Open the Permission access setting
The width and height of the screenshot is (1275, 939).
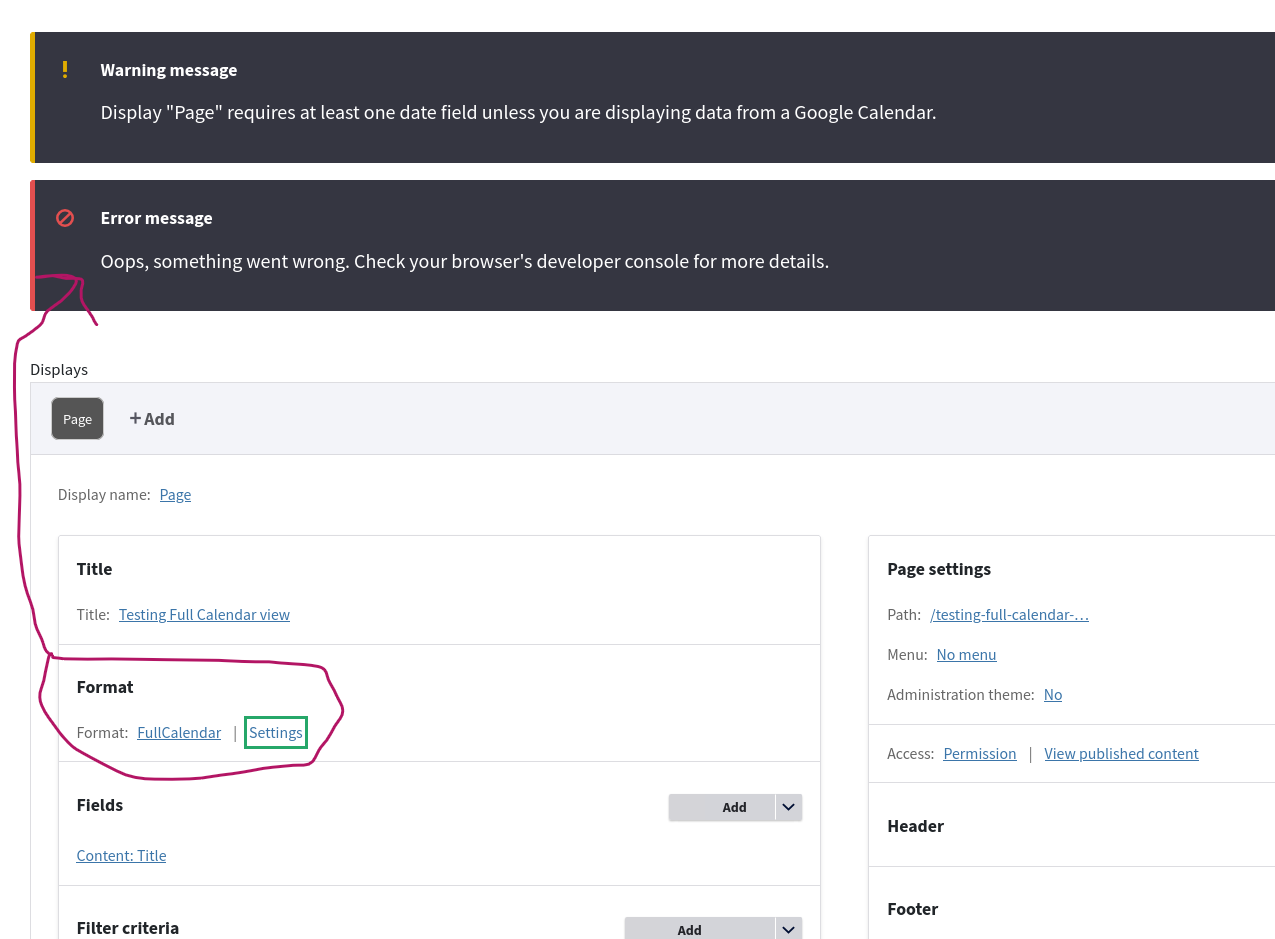point(979,753)
